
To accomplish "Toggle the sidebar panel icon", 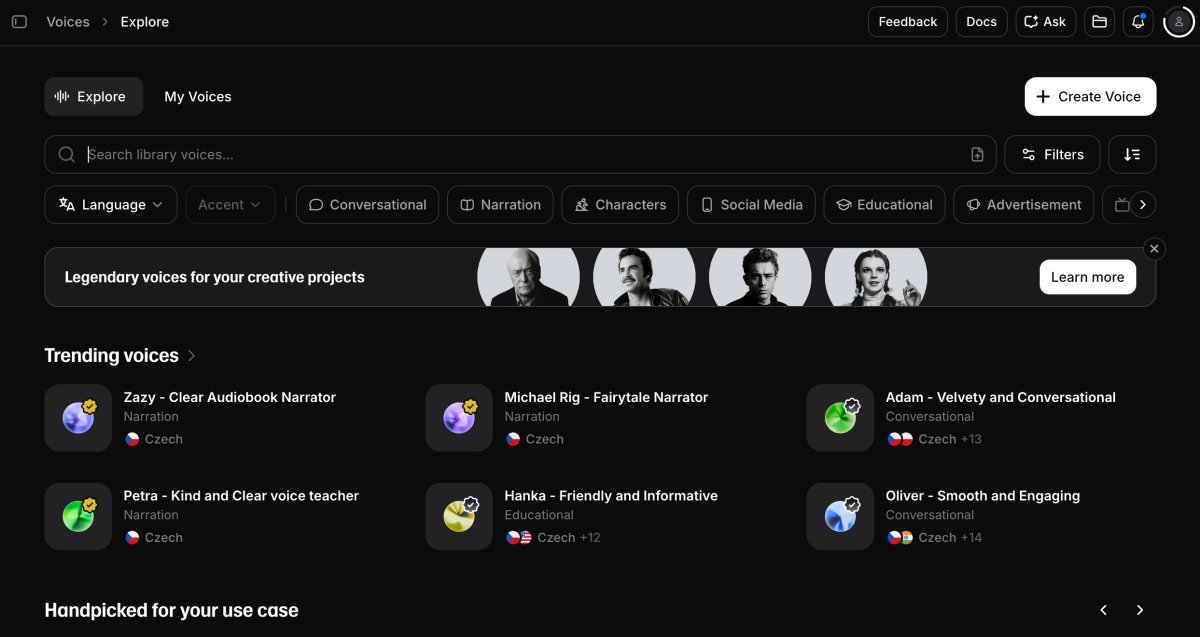I will pyautogui.click(x=19, y=21).
